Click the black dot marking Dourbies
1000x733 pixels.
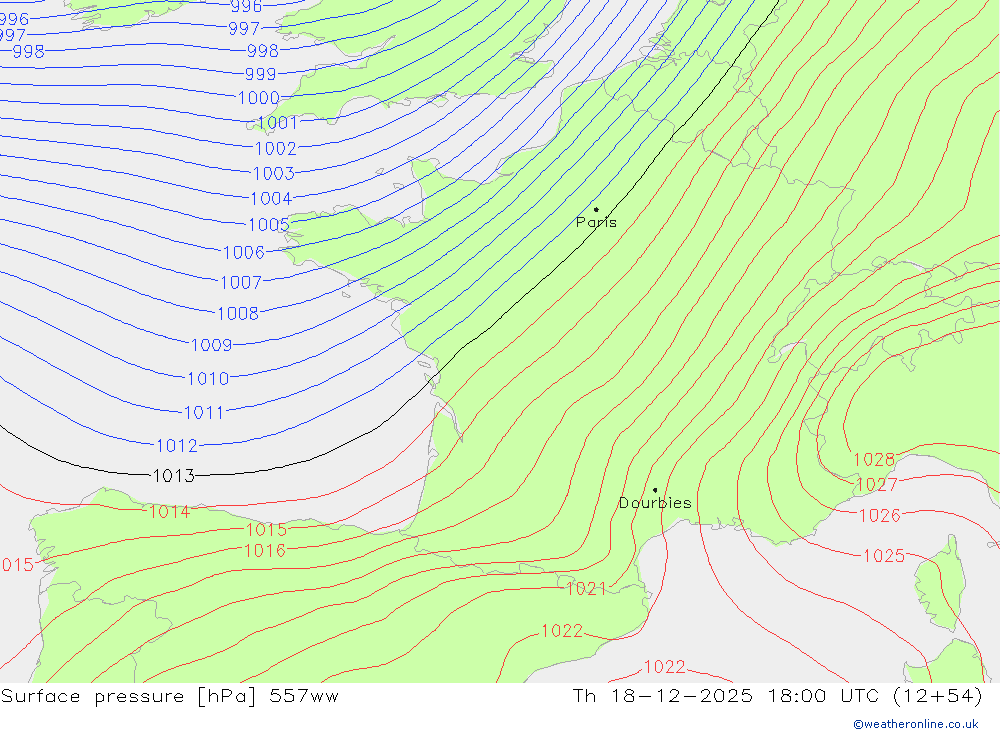(x=655, y=490)
